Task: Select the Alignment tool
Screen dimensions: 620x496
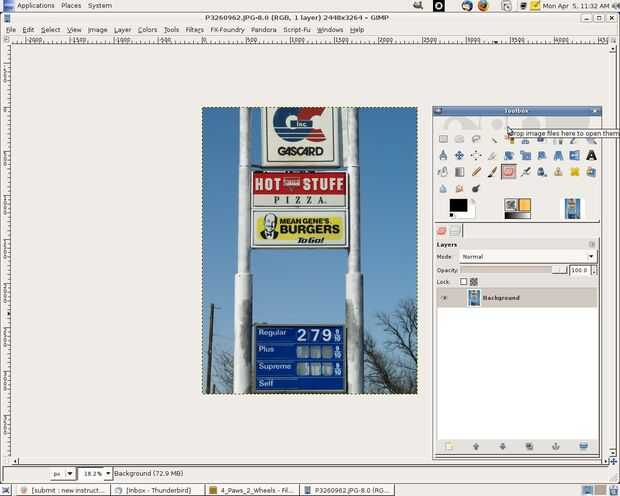Action: tap(476, 155)
